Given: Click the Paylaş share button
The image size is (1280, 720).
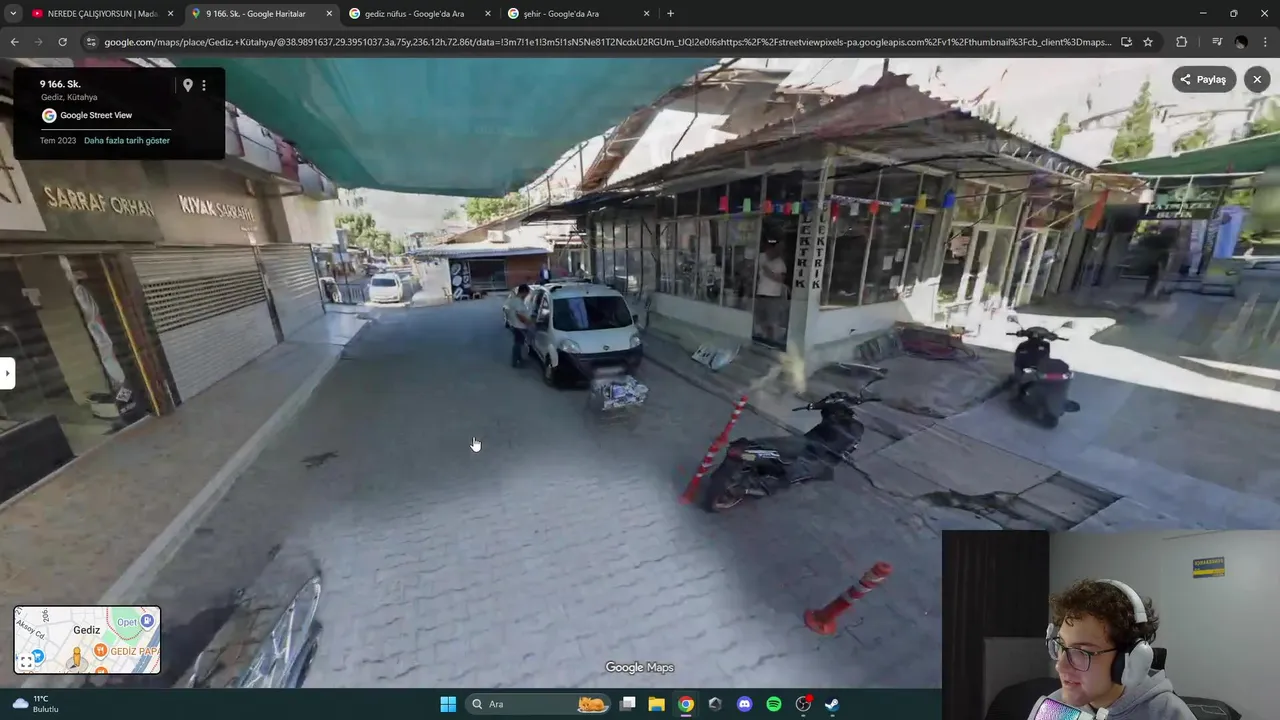Looking at the screenshot, I should click(1203, 79).
